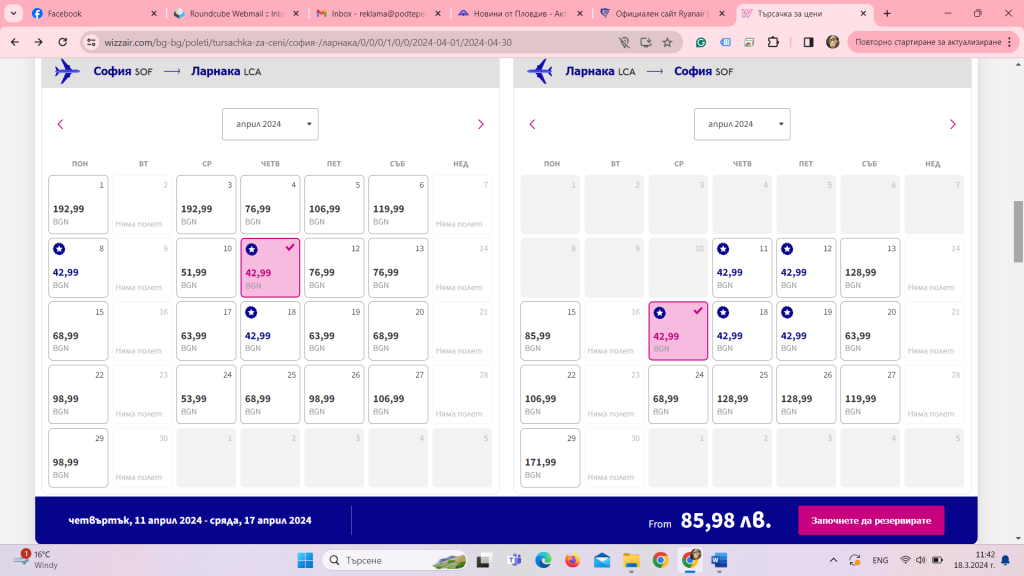
Task: Click the 'Започнете да резервирате' button
Action: point(870,520)
